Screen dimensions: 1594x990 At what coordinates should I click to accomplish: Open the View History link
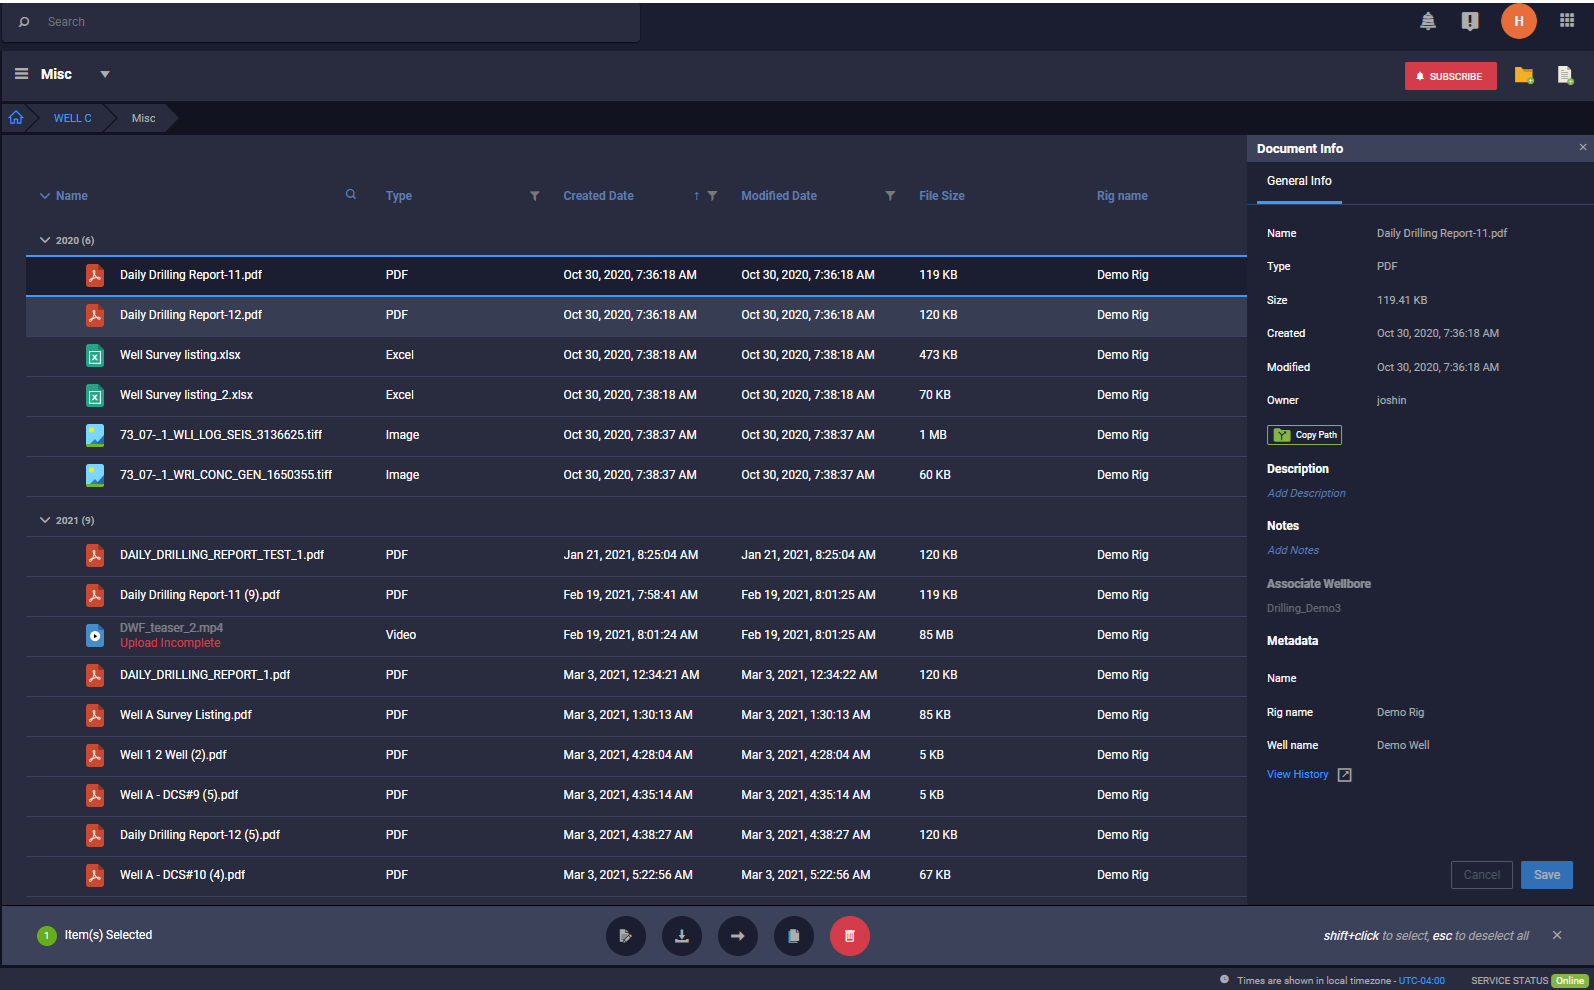click(x=1297, y=774)
